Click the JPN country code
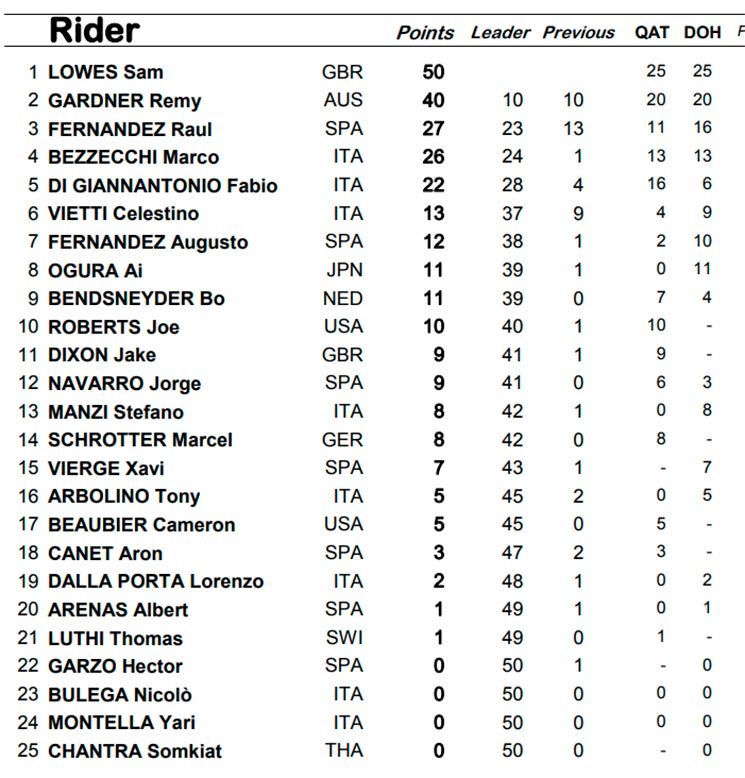 click(x=344, y=270)
